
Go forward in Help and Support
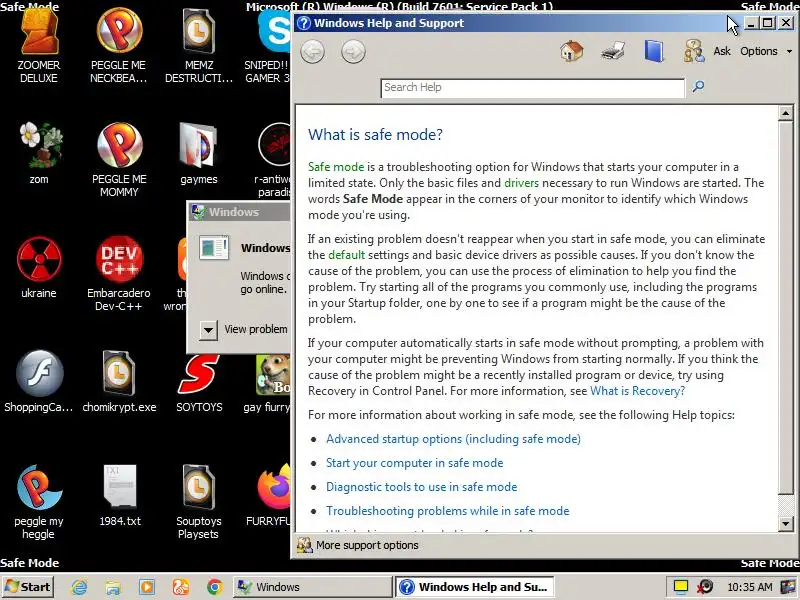(353, 52)
